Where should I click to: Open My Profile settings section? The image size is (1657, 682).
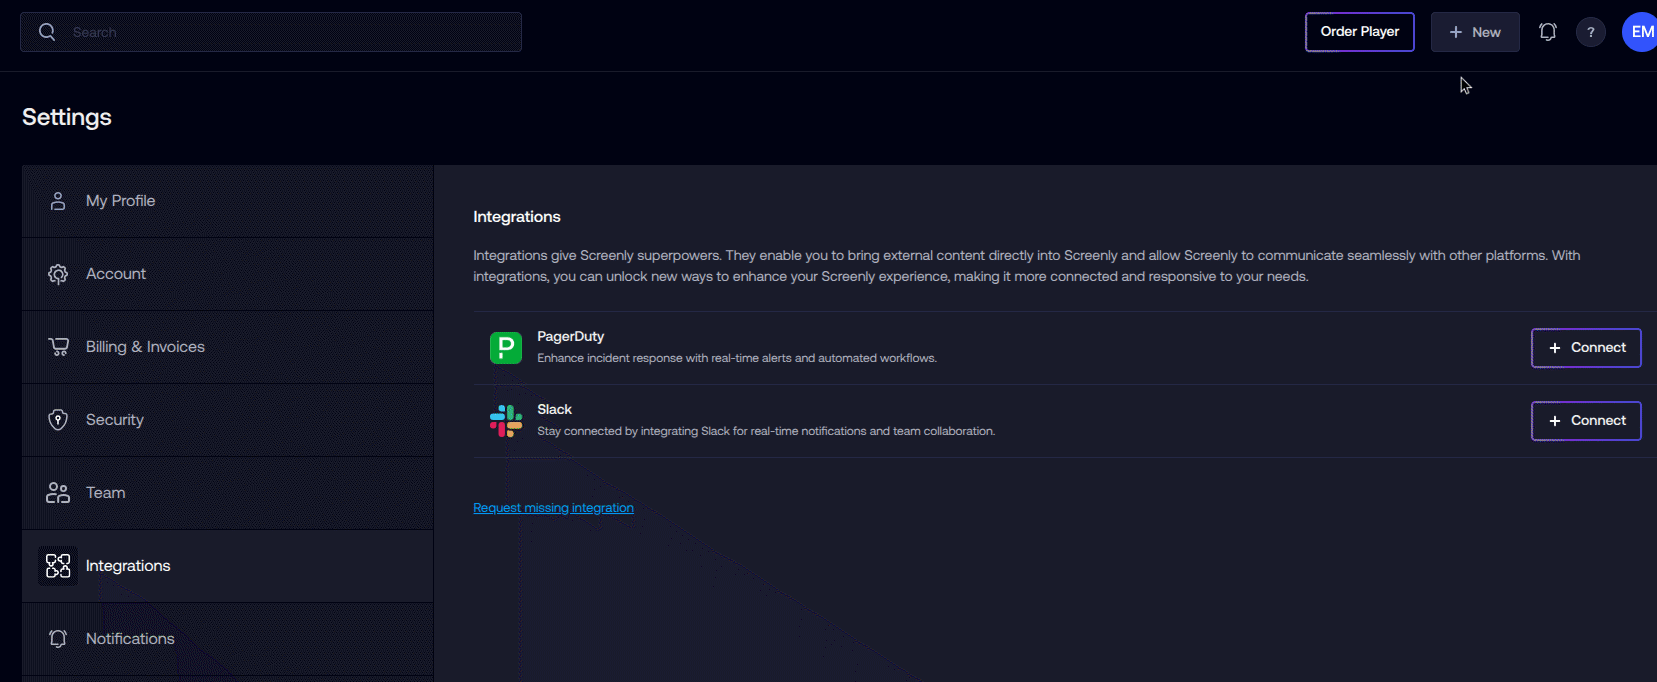(x=228, y=201)
